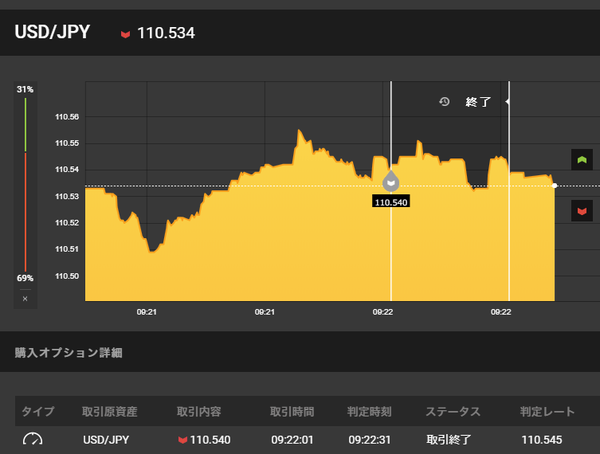
Task: Click the red down arrow in 取引内容 cell
Action: point(183,440)
